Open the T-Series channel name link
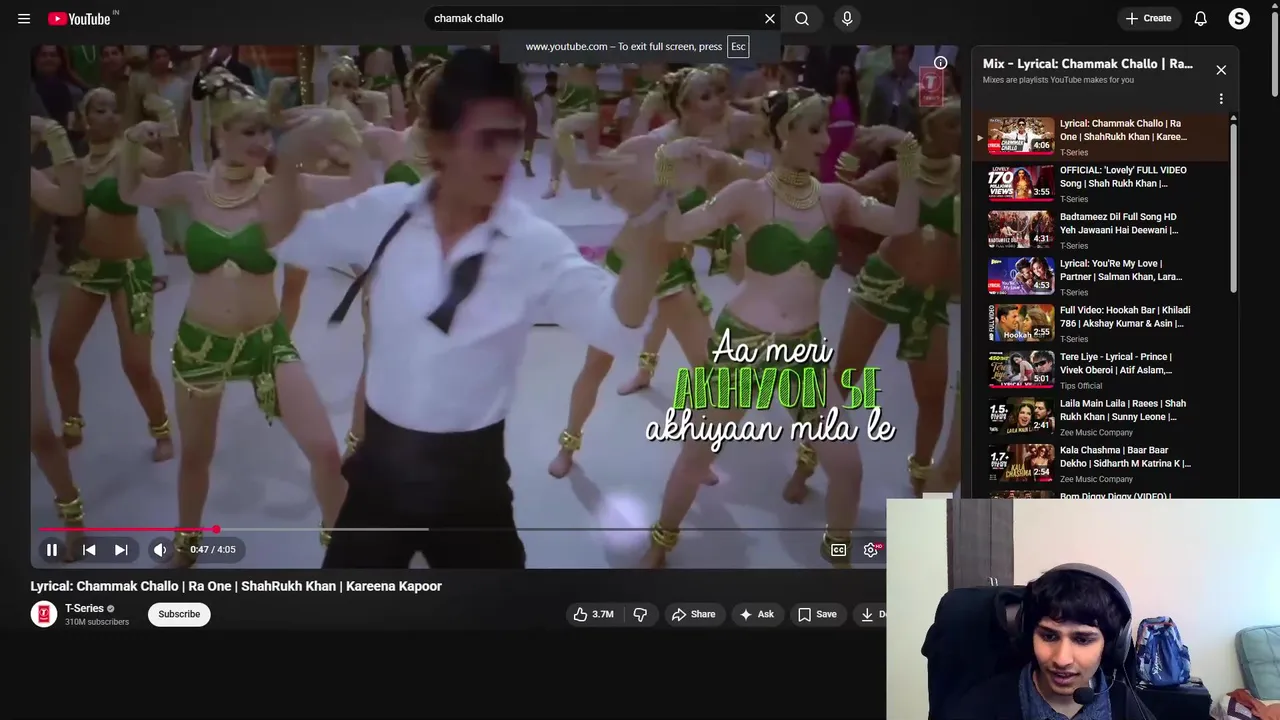 84,608
